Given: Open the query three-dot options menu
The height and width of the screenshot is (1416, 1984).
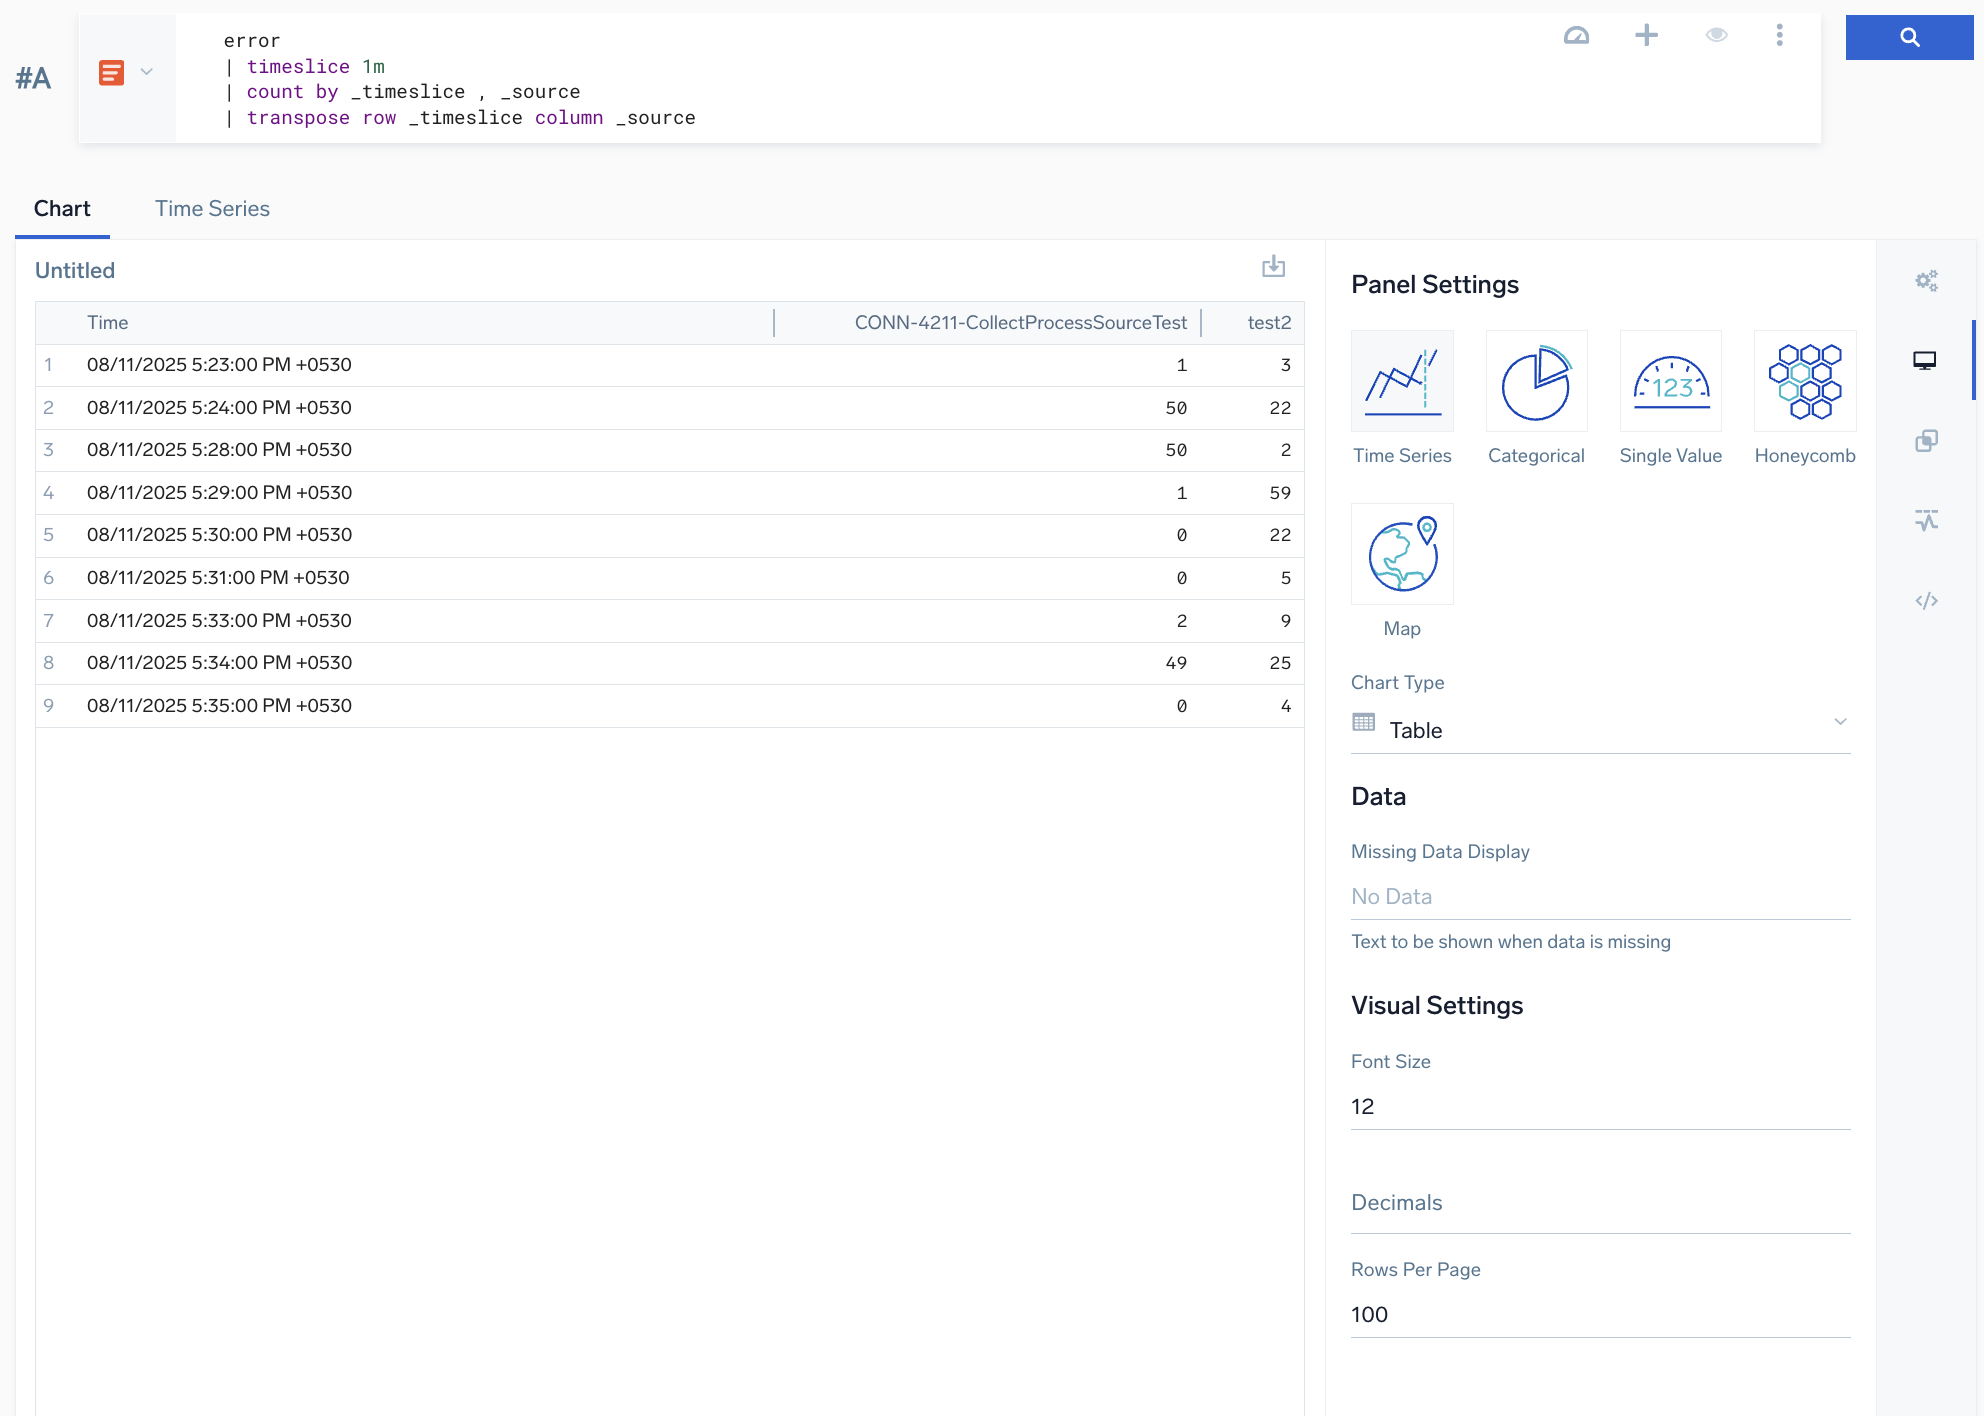Looking at the screenshot, I should pyautogui.click(x=1779, y=36).
